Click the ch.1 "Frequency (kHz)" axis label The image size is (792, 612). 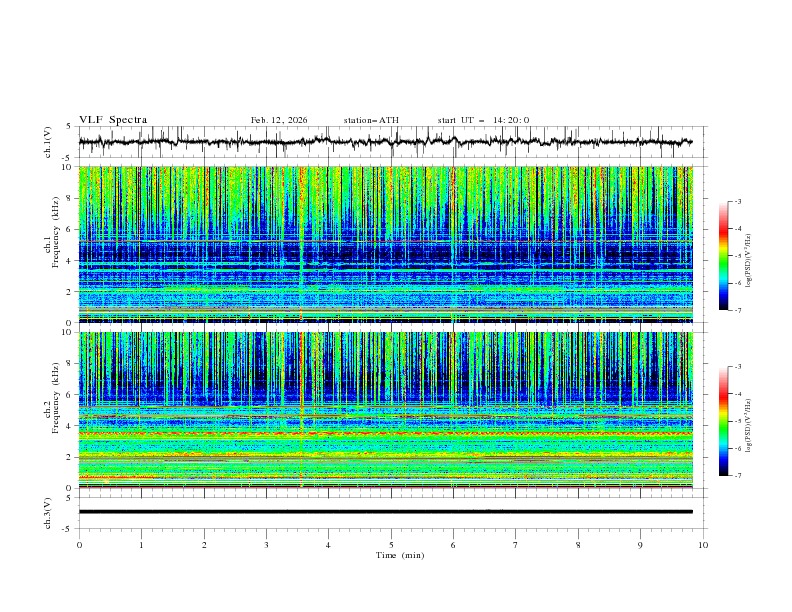coord(56,232)
